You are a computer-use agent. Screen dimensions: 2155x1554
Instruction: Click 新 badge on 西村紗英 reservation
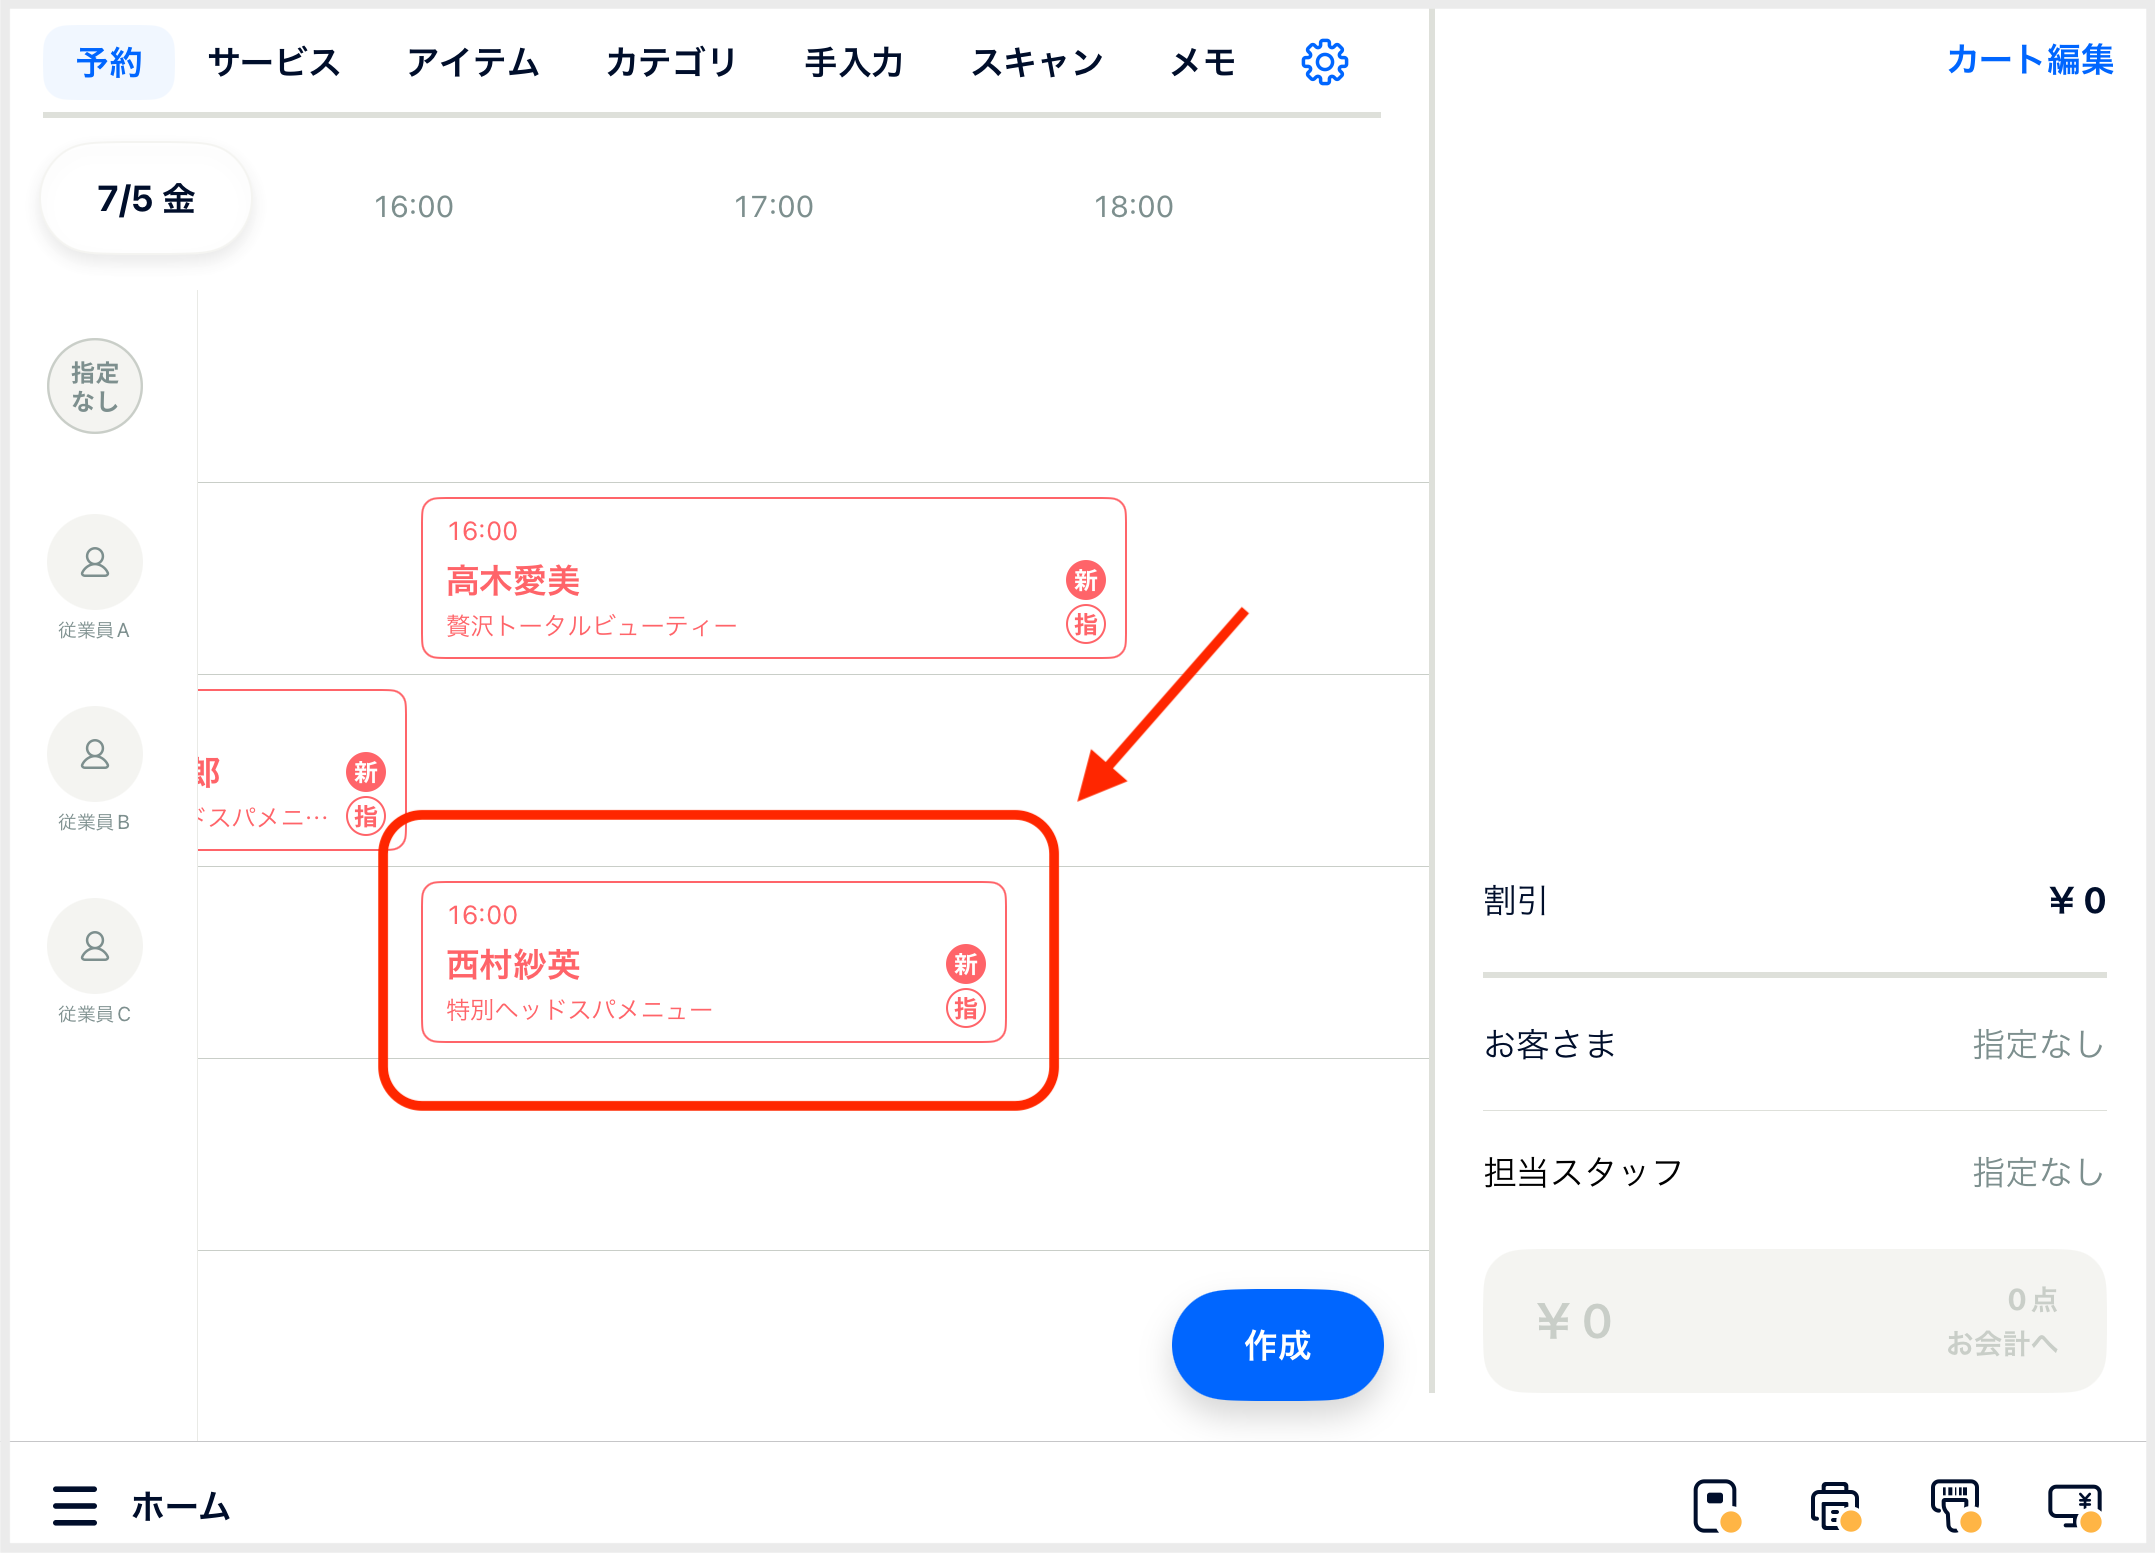click(966, 964)
